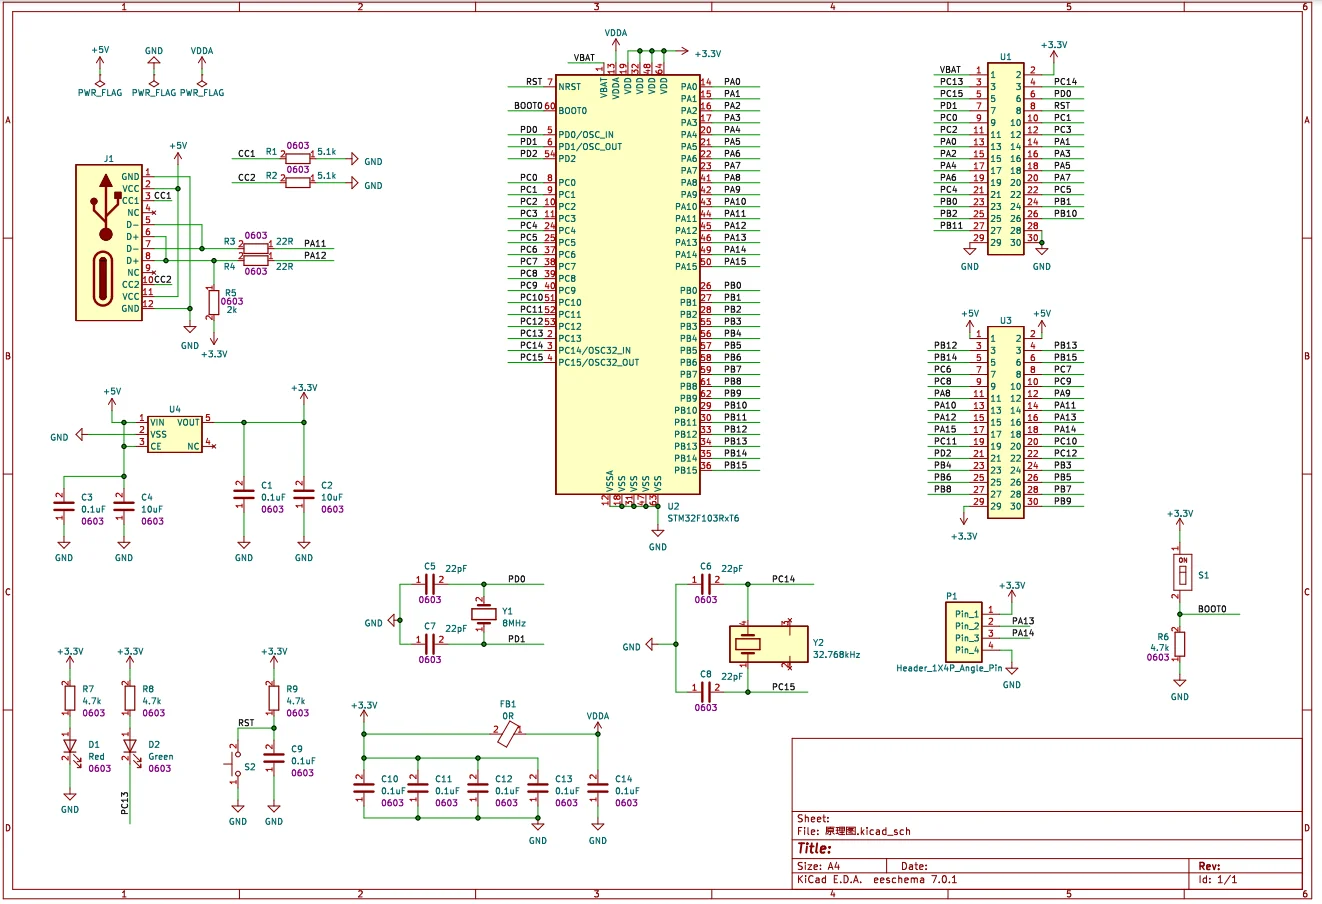Click the Rev field in title block
This screenshot has width=1322, height=904.
point(1210,866)
